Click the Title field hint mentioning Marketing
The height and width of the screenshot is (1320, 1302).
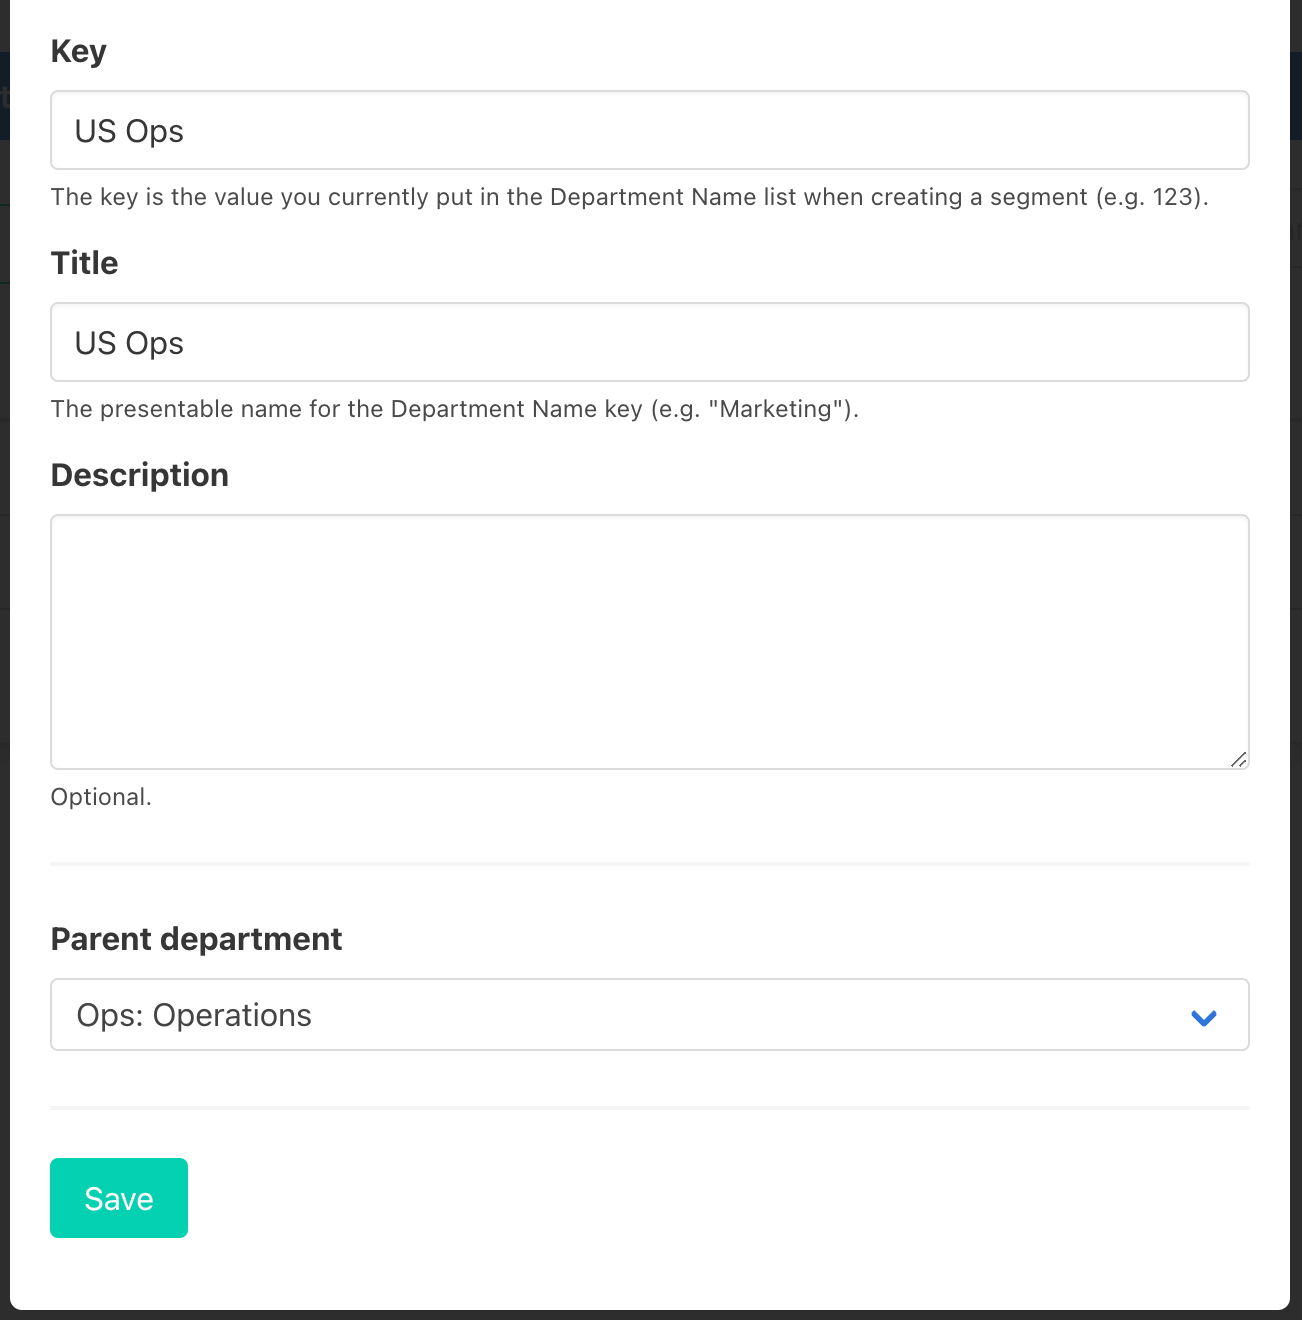click(455, 409)
